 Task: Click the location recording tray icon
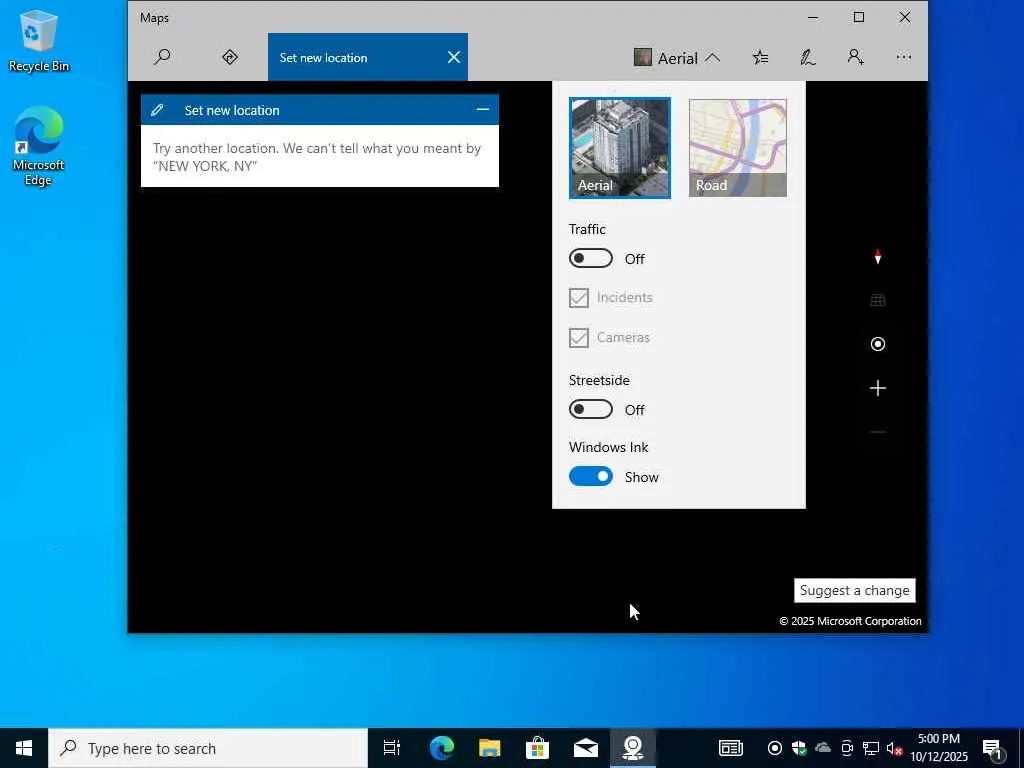(775, 748)
